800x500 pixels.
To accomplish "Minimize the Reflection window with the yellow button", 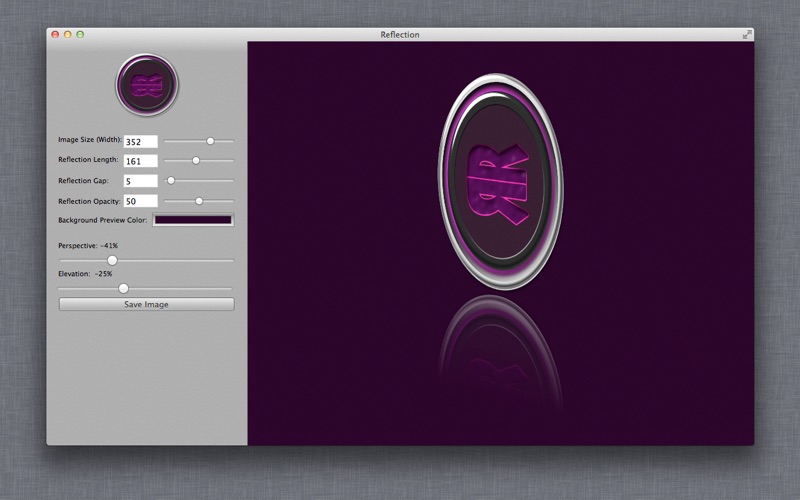I will pyautogui.click(x=67, y=34).
